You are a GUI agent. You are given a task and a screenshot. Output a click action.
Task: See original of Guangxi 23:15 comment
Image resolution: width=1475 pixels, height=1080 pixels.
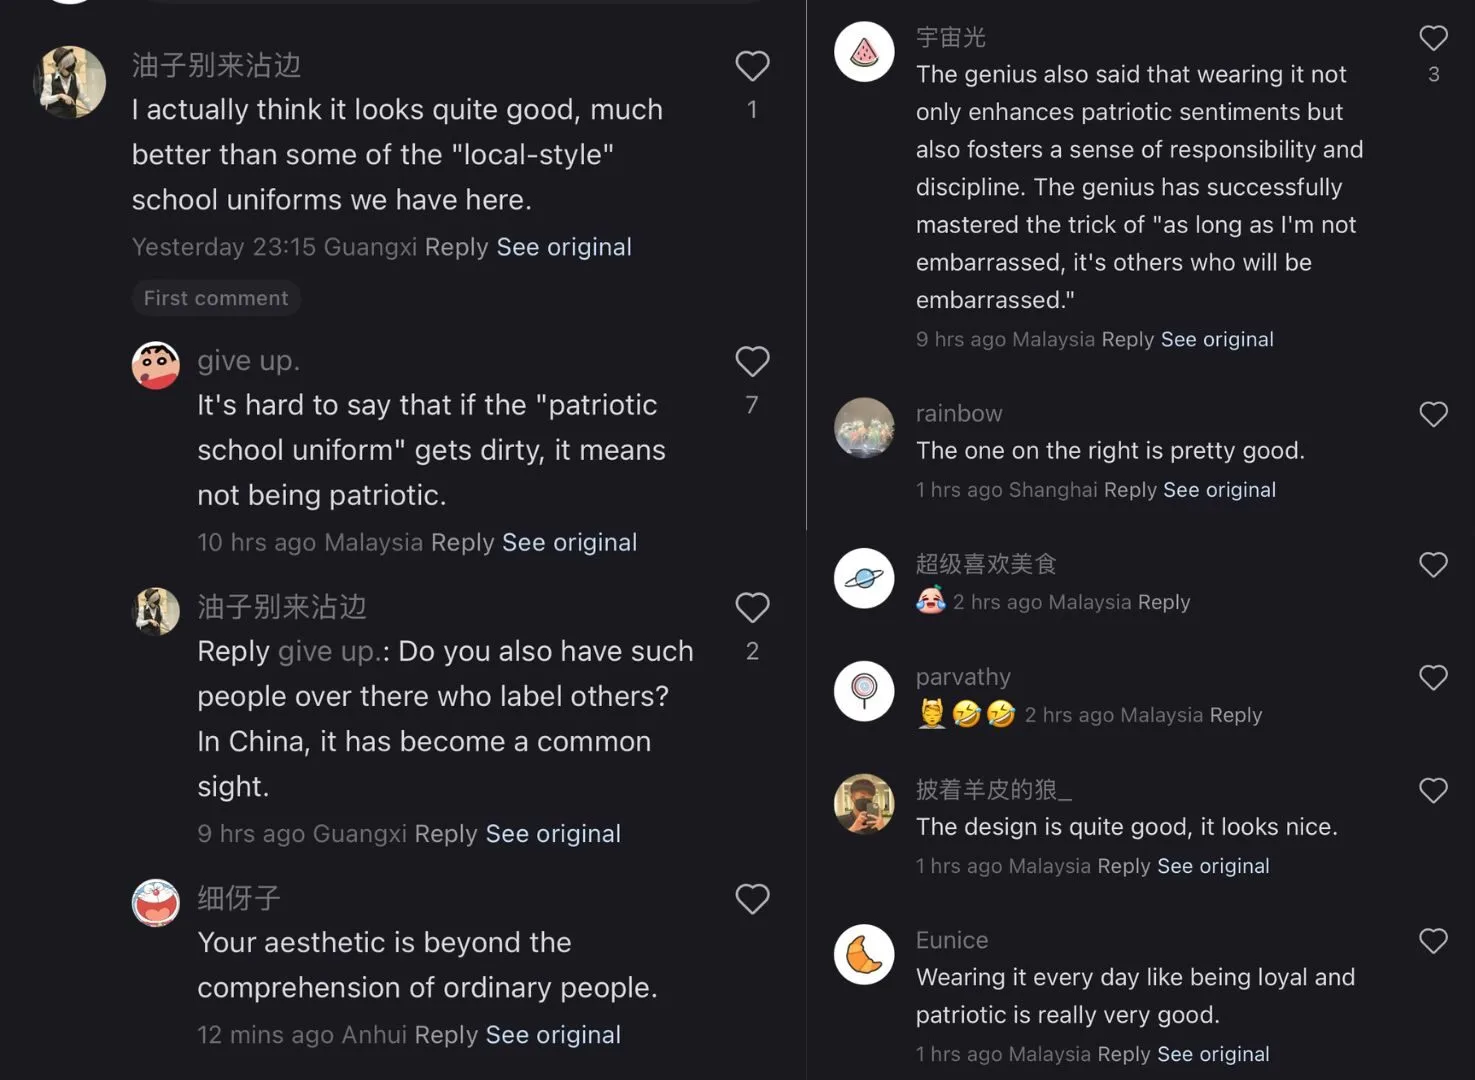[564, 247]
